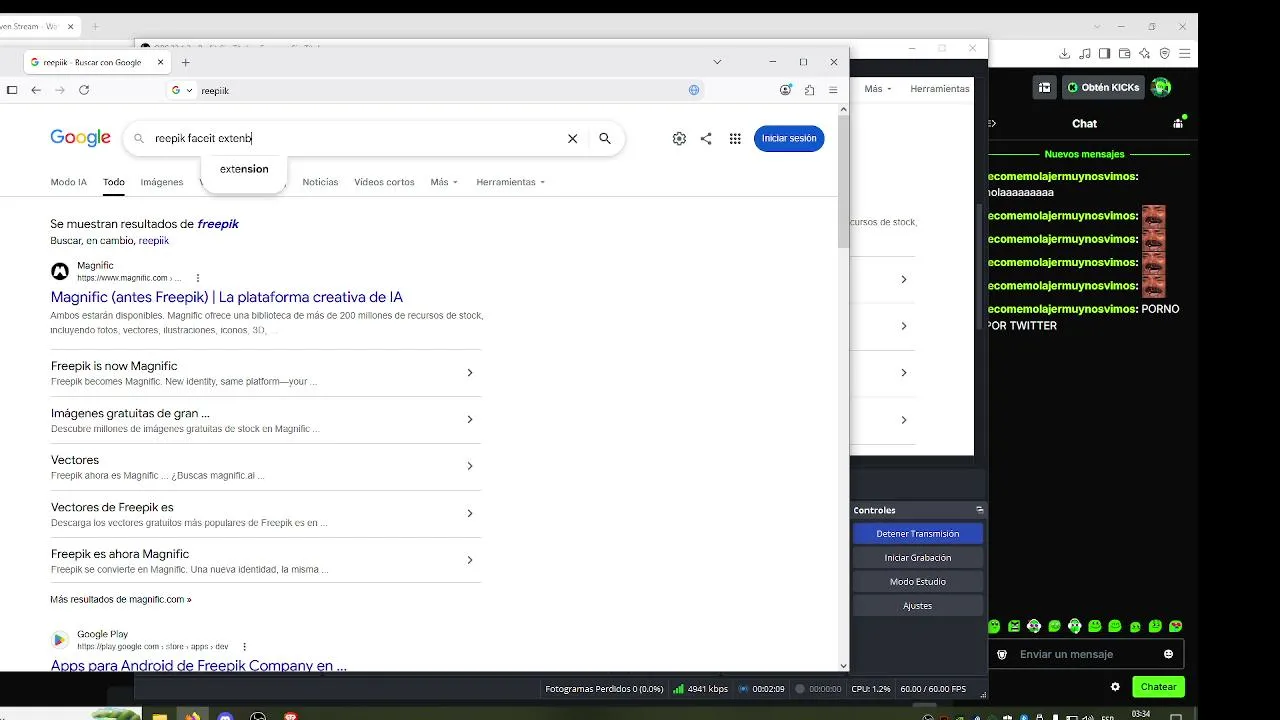Screen dimensions: 1280x720
Task: Open the shield VPN icon in background browser
Action: [1165, 54]
